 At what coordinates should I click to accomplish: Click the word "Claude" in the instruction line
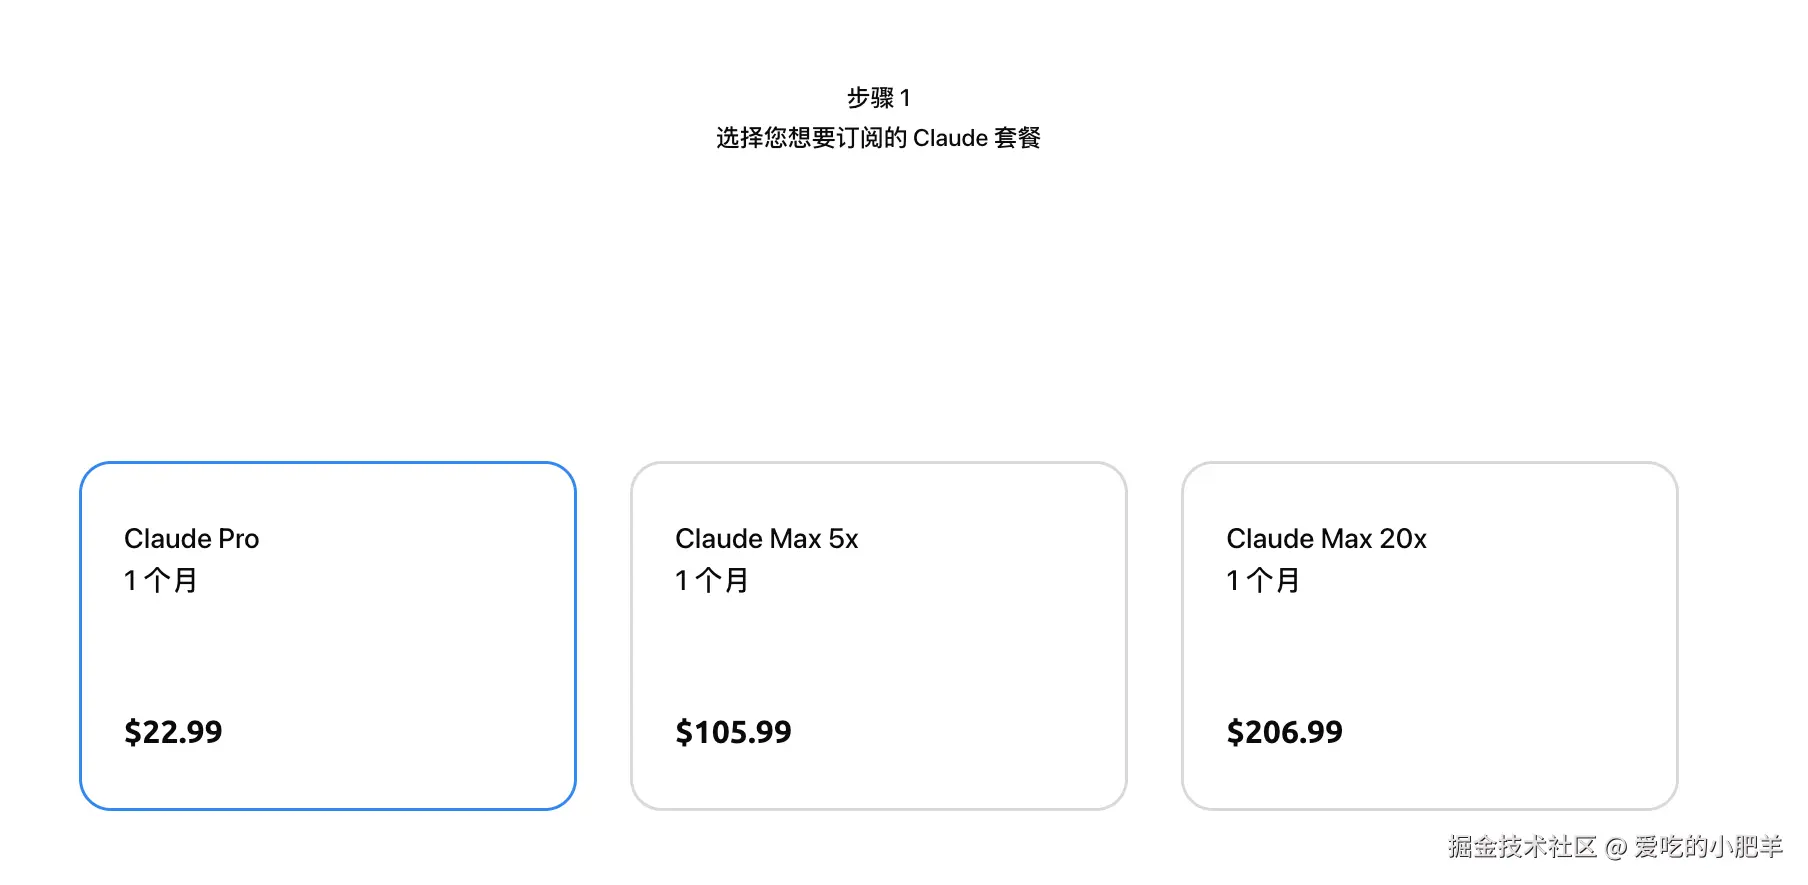tap(950, 138)
